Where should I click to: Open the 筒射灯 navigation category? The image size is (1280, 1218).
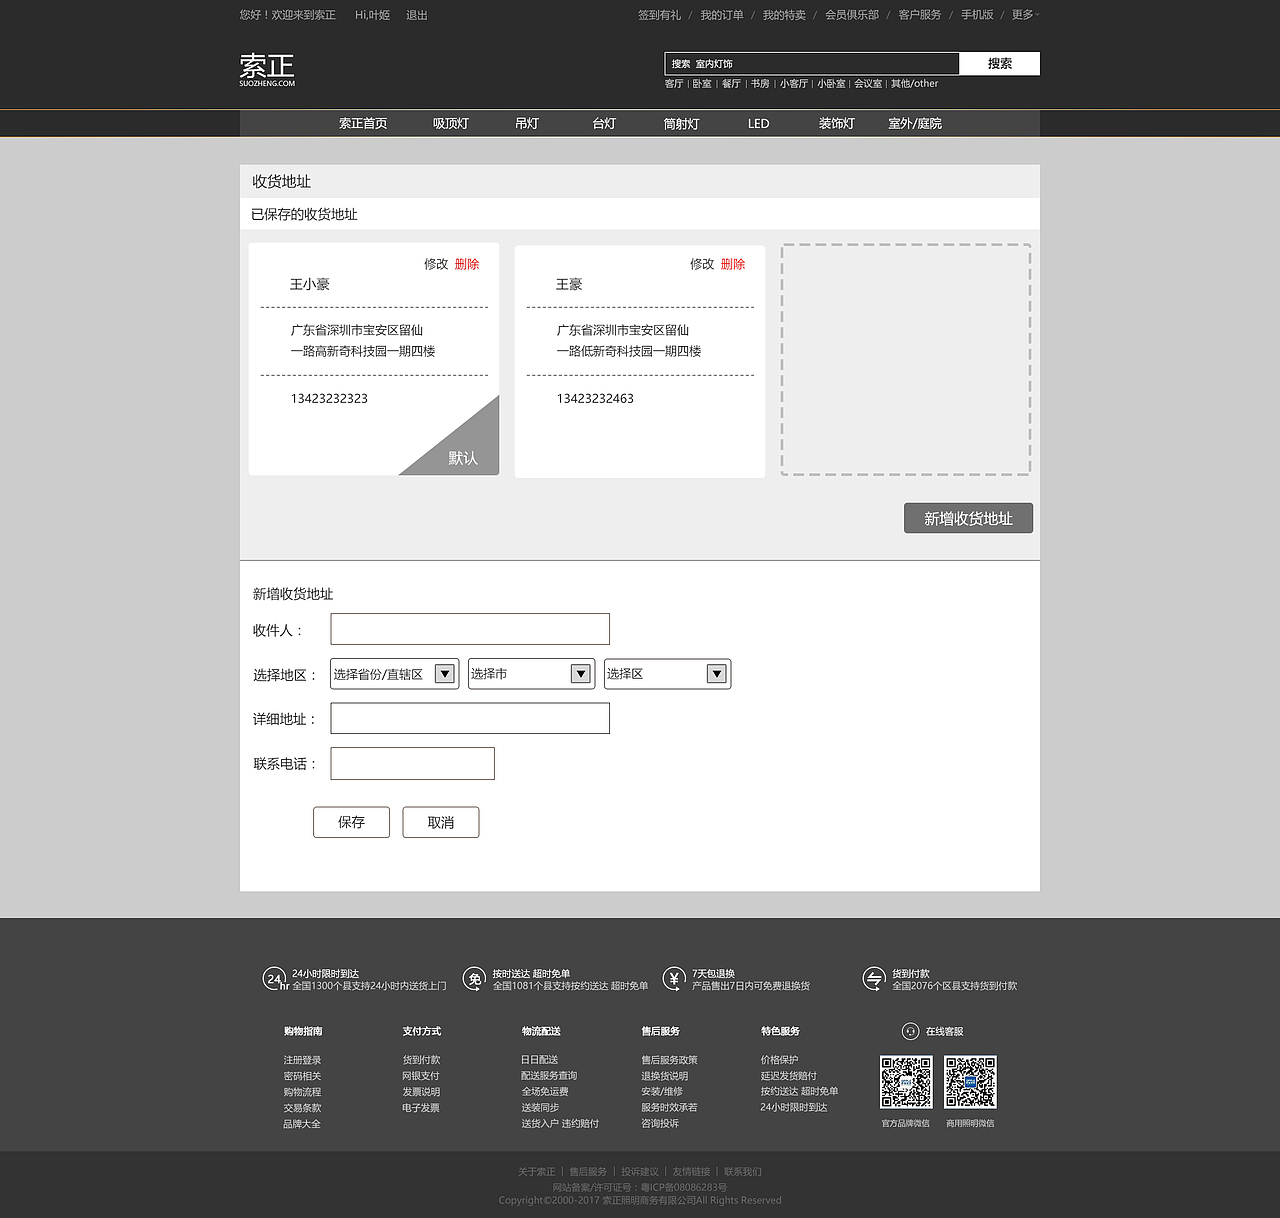(681, 124)
